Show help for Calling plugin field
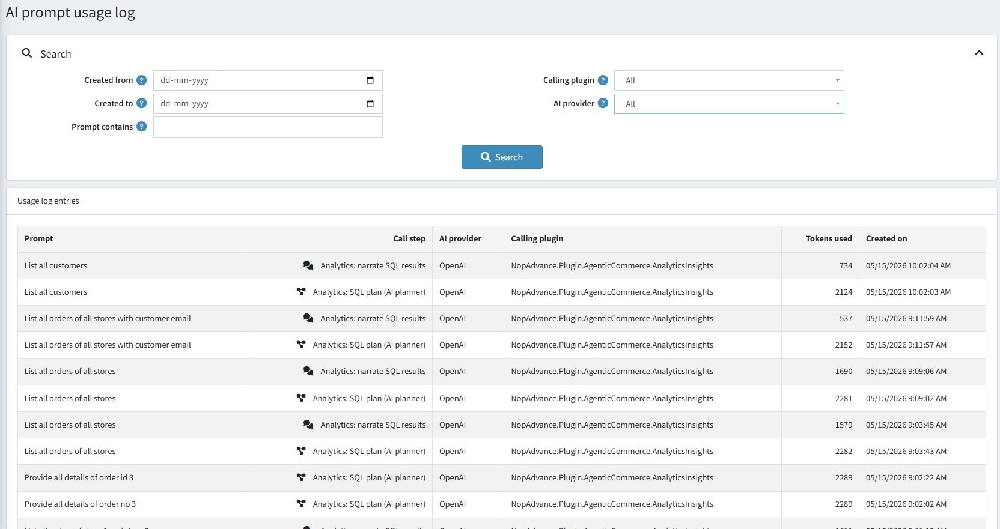 [x=603, y=80]
